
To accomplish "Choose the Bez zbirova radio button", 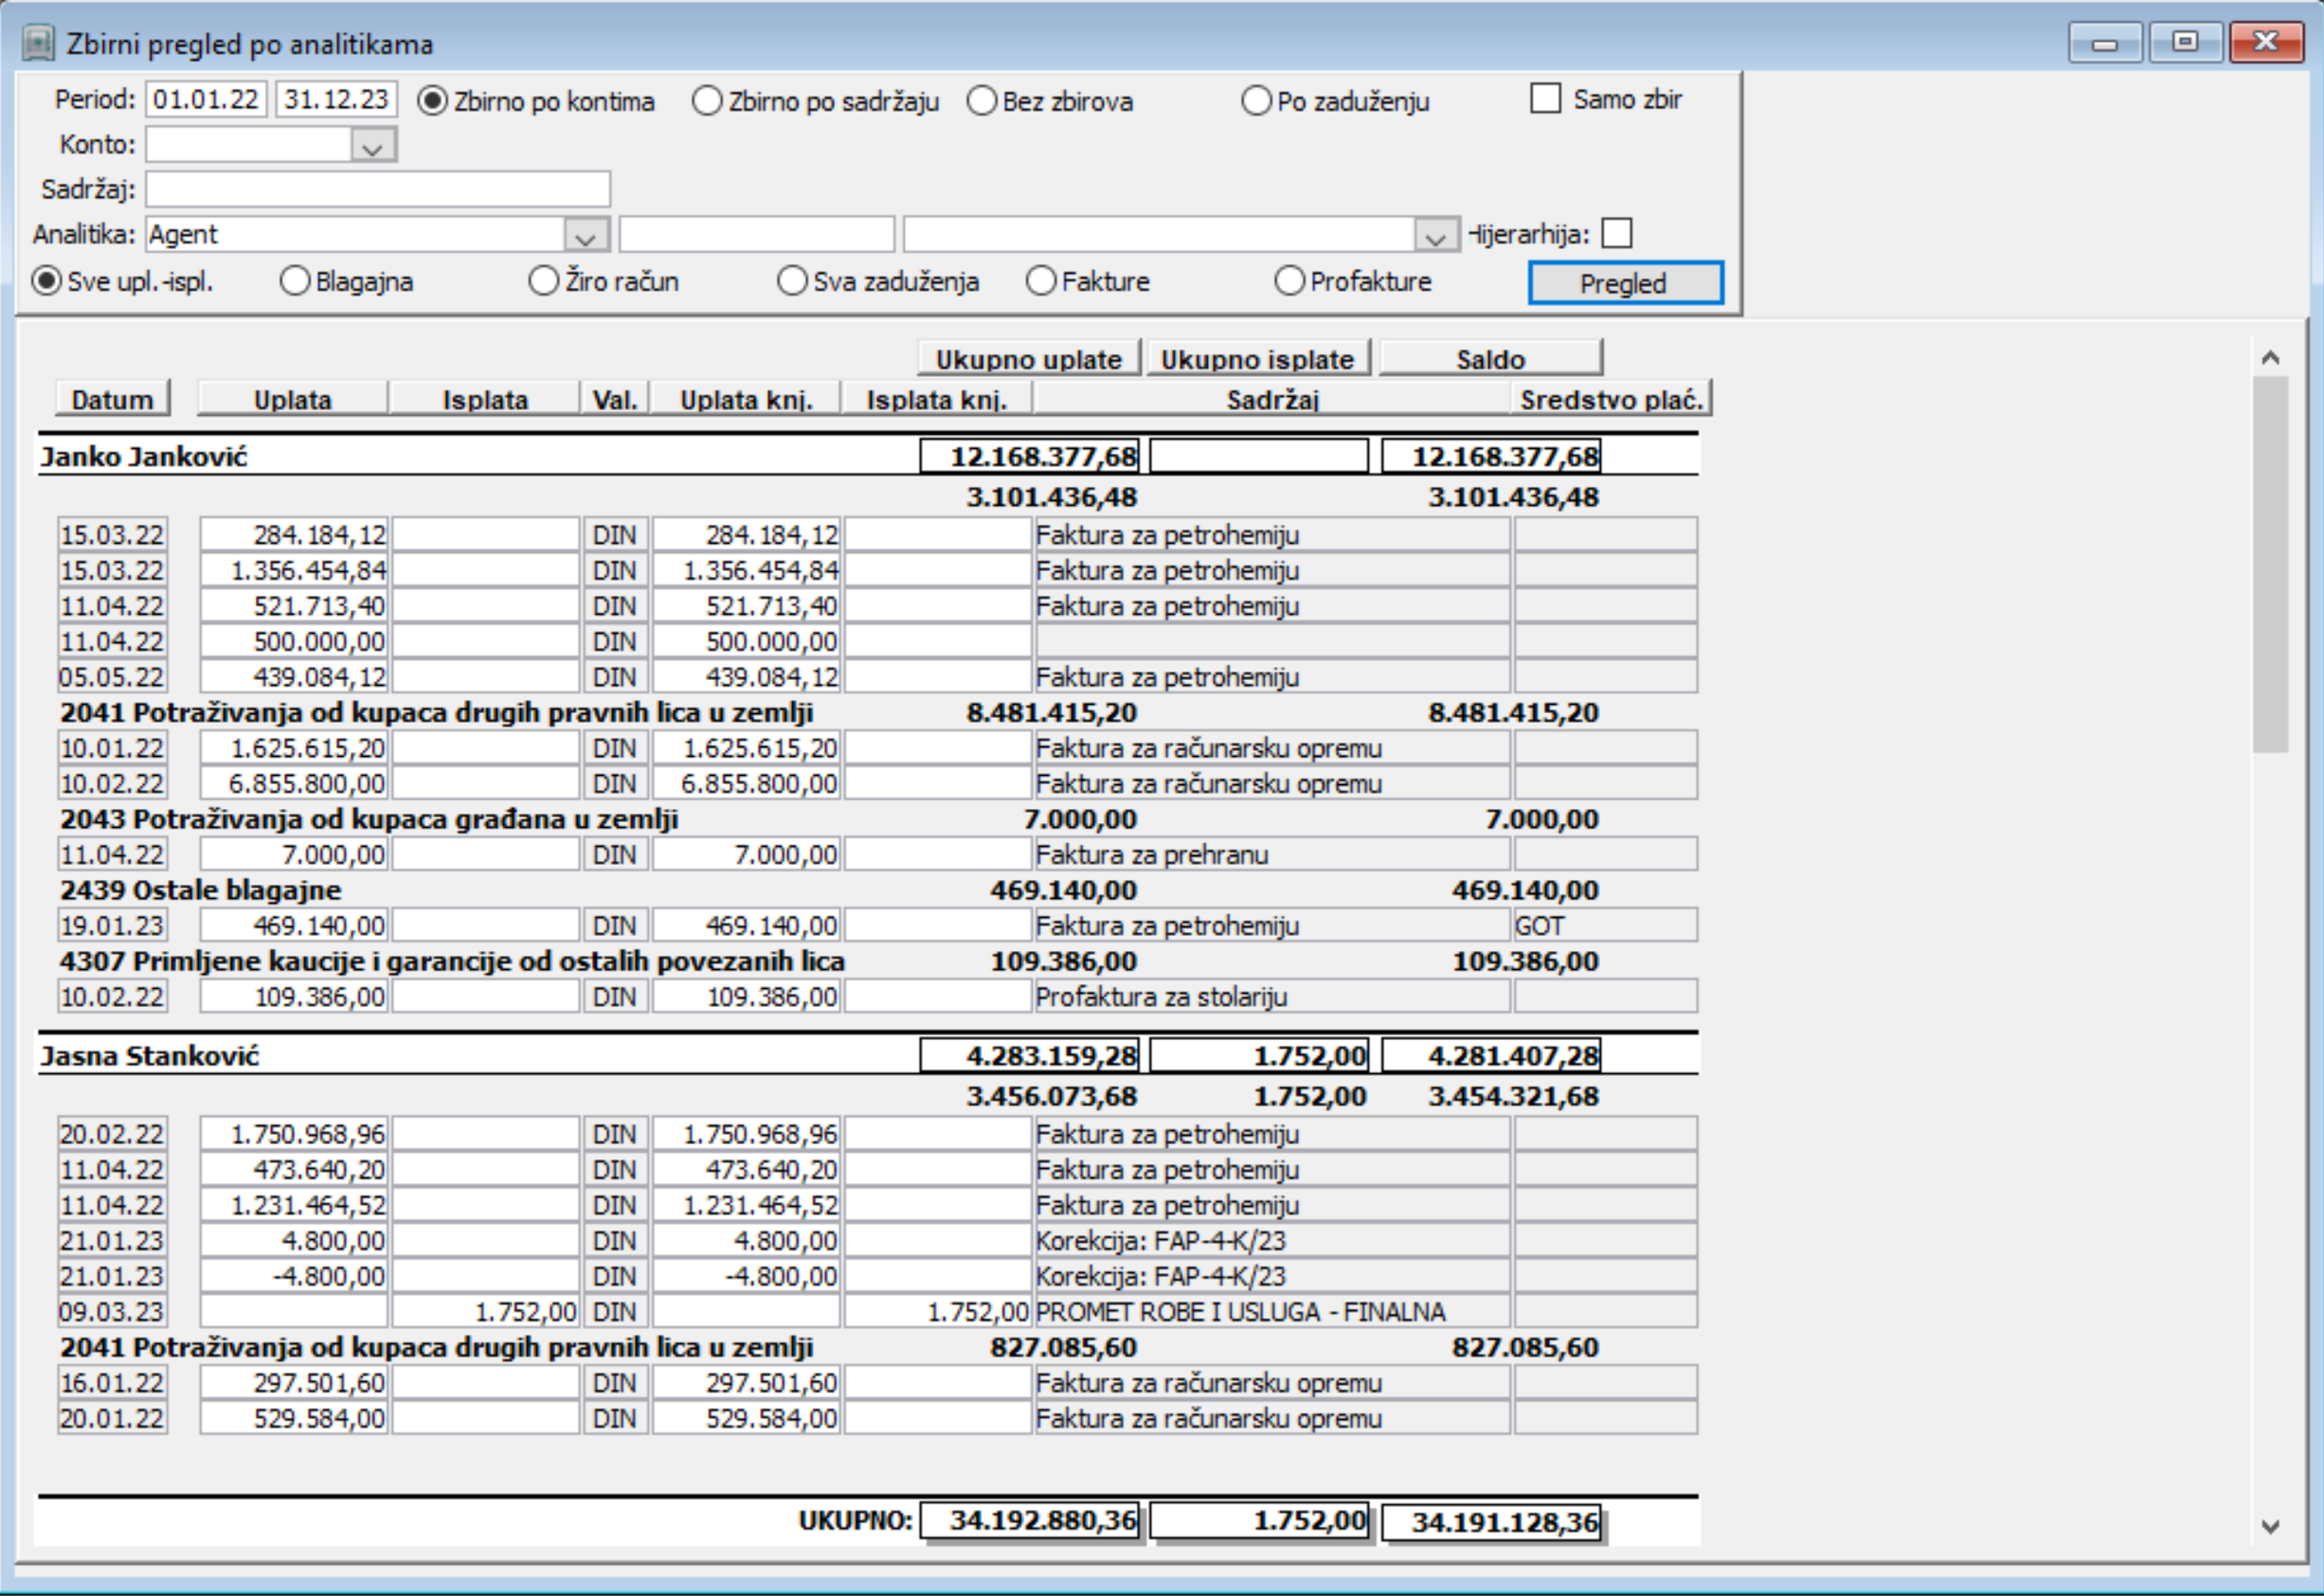I will (982, 101).
